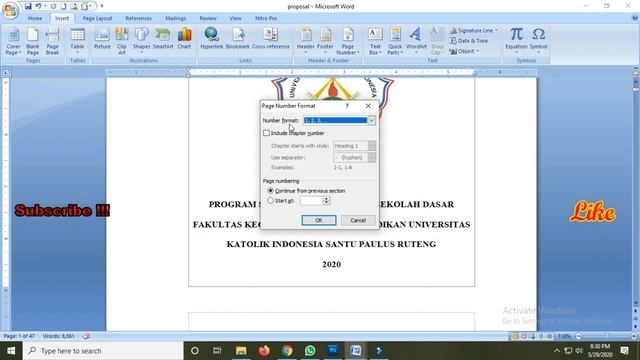Insert a Chart

tap(184, 39)
